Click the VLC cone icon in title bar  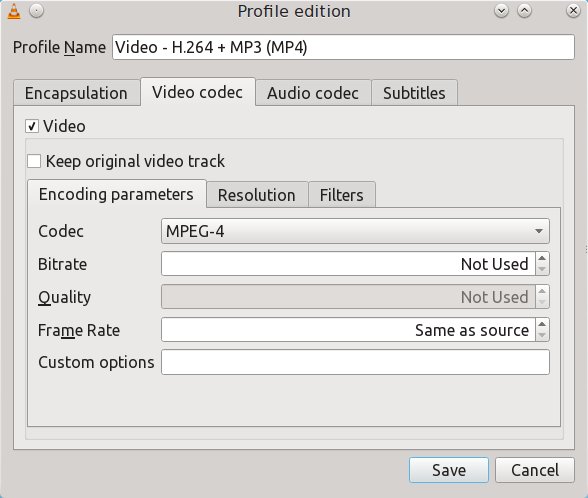(x=14, y=11)
